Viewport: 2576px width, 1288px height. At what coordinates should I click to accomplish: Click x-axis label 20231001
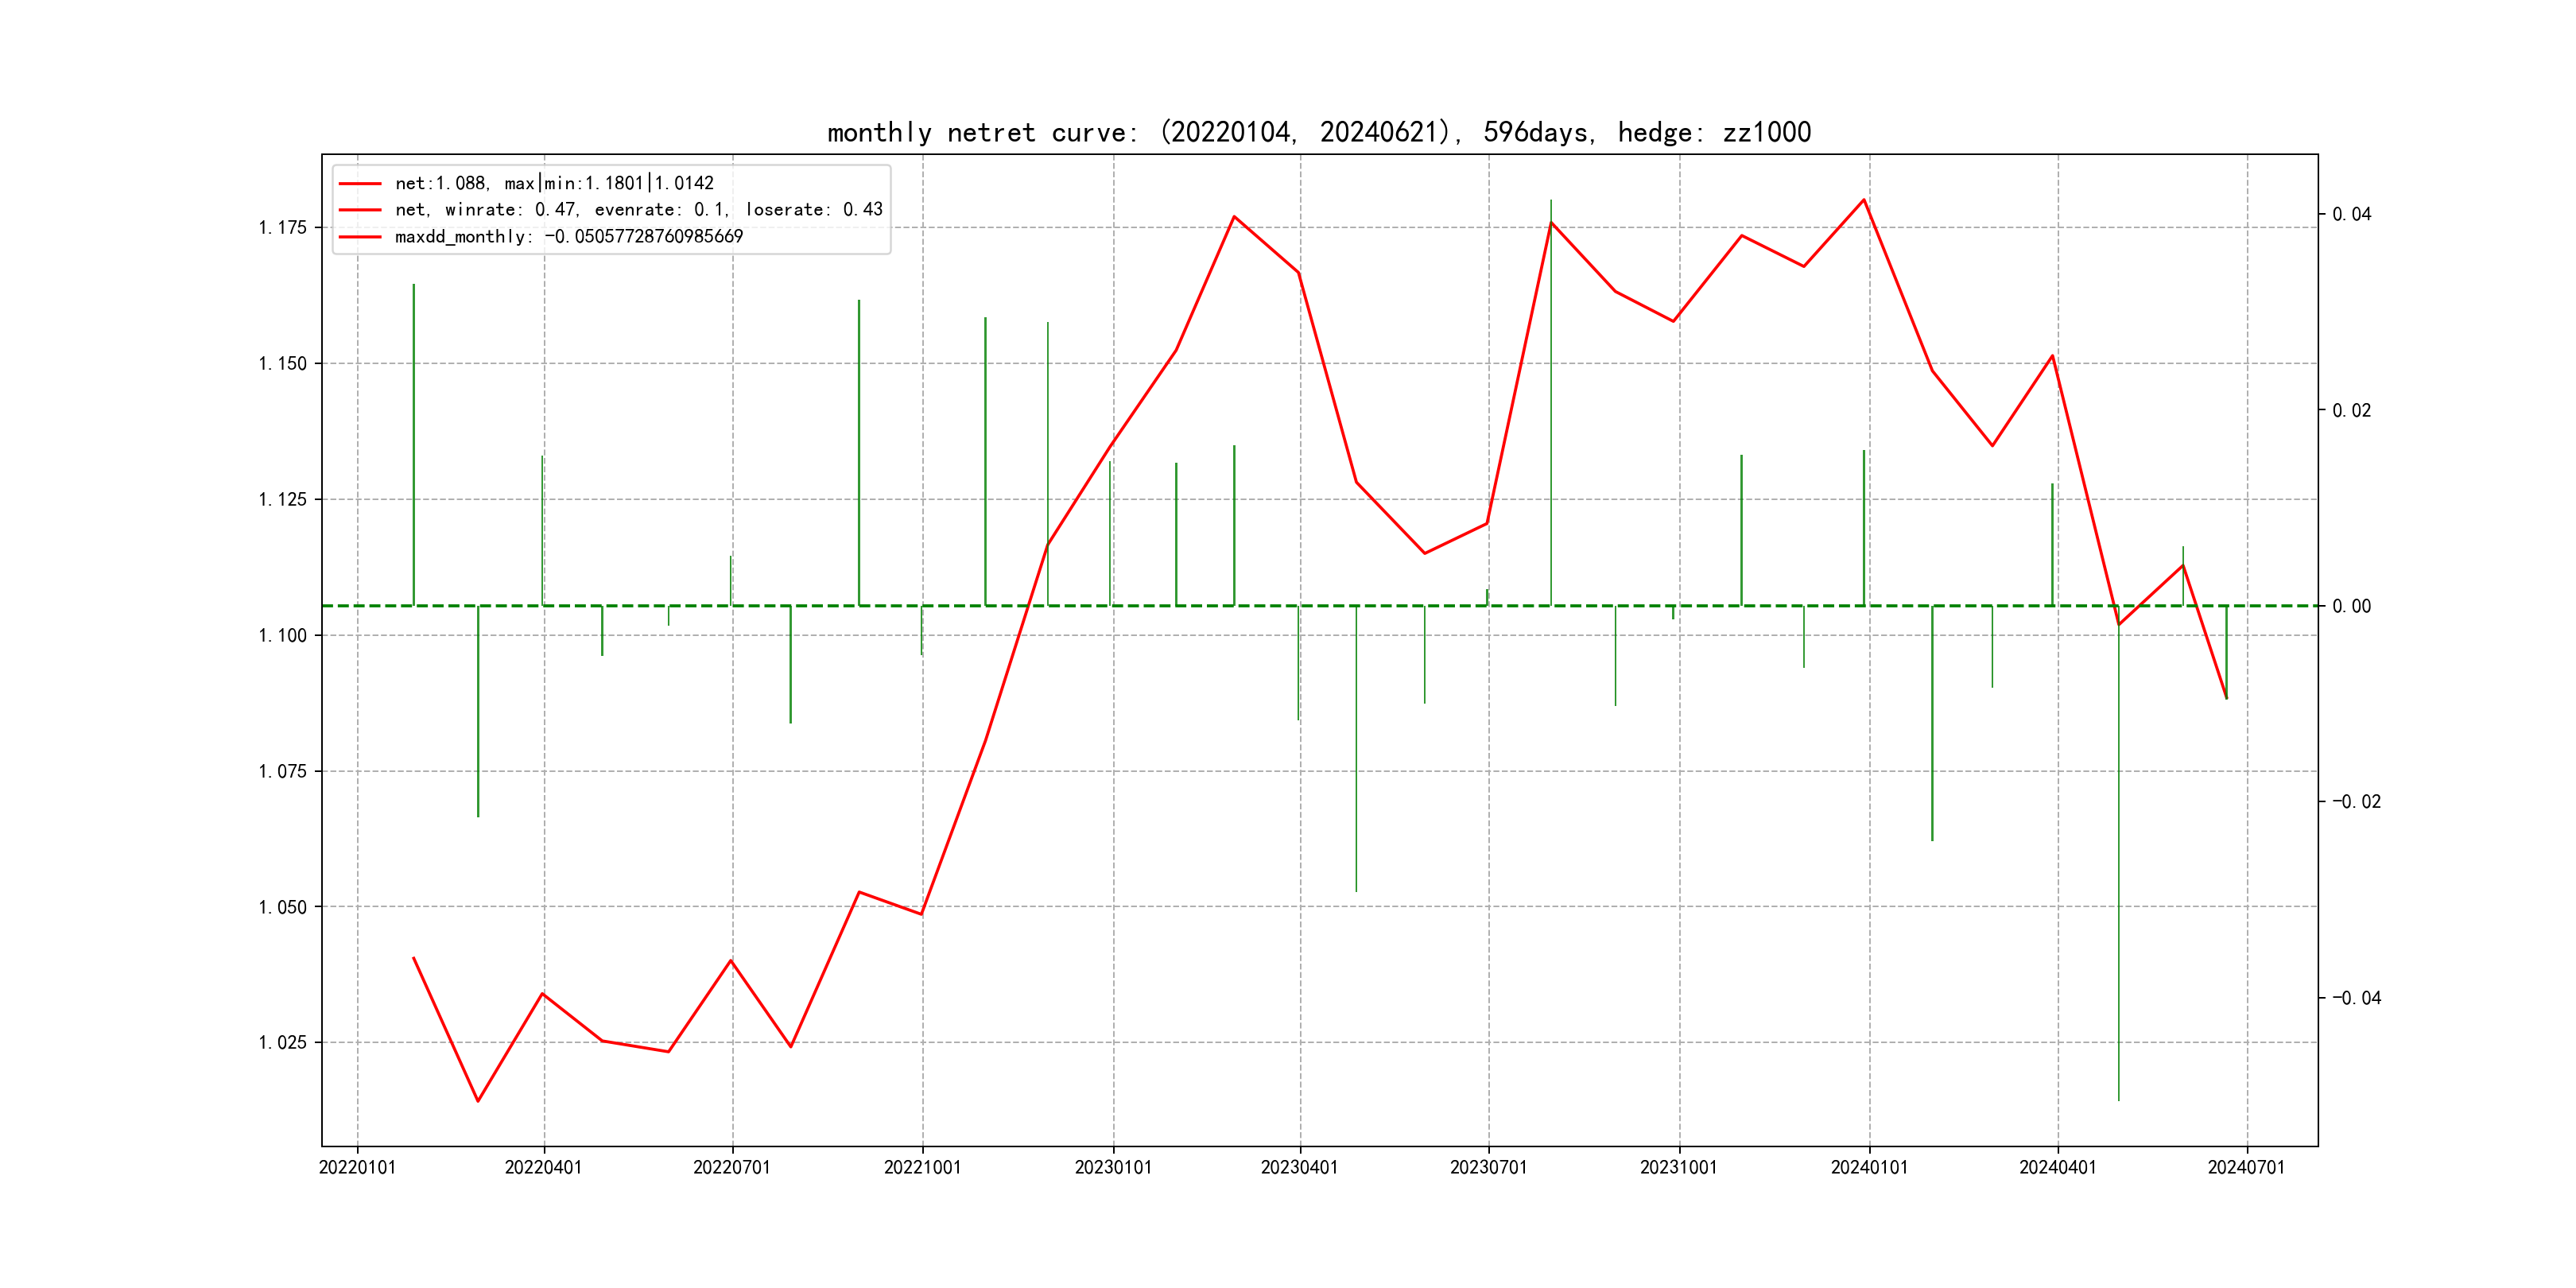tap(1678, 1168)
